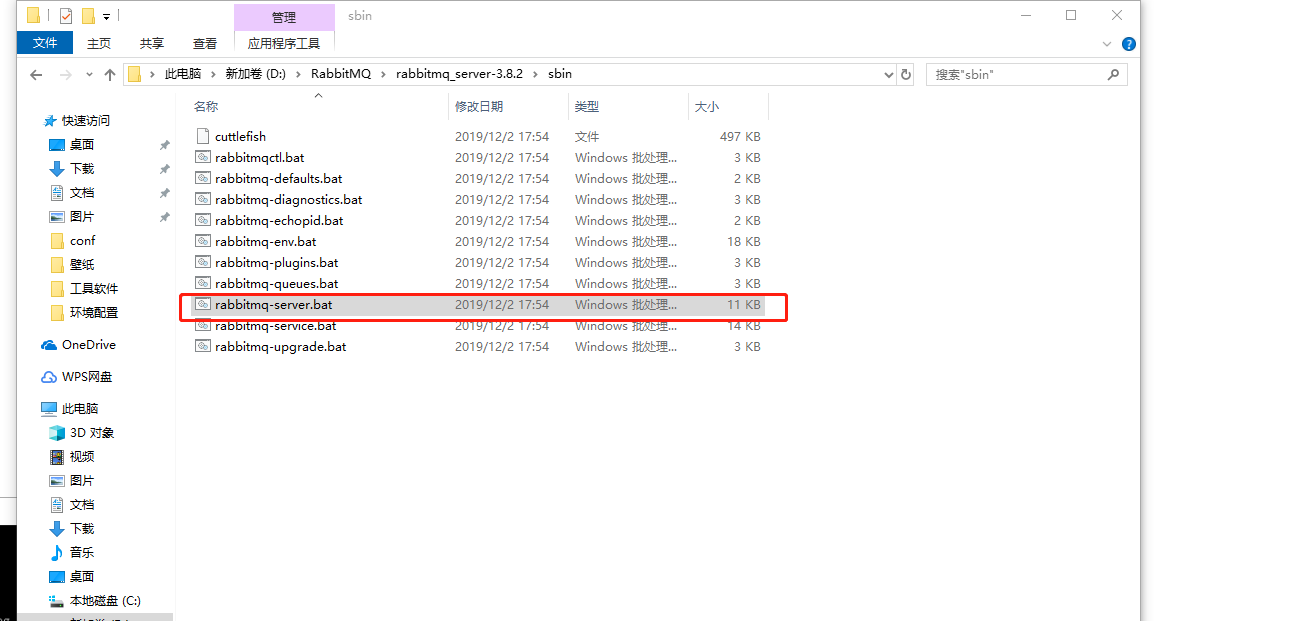Sort files by 修改日期 column header
Image resolution: width=1314 pixels, height=621 pixels.
click(x=479, y=106)
